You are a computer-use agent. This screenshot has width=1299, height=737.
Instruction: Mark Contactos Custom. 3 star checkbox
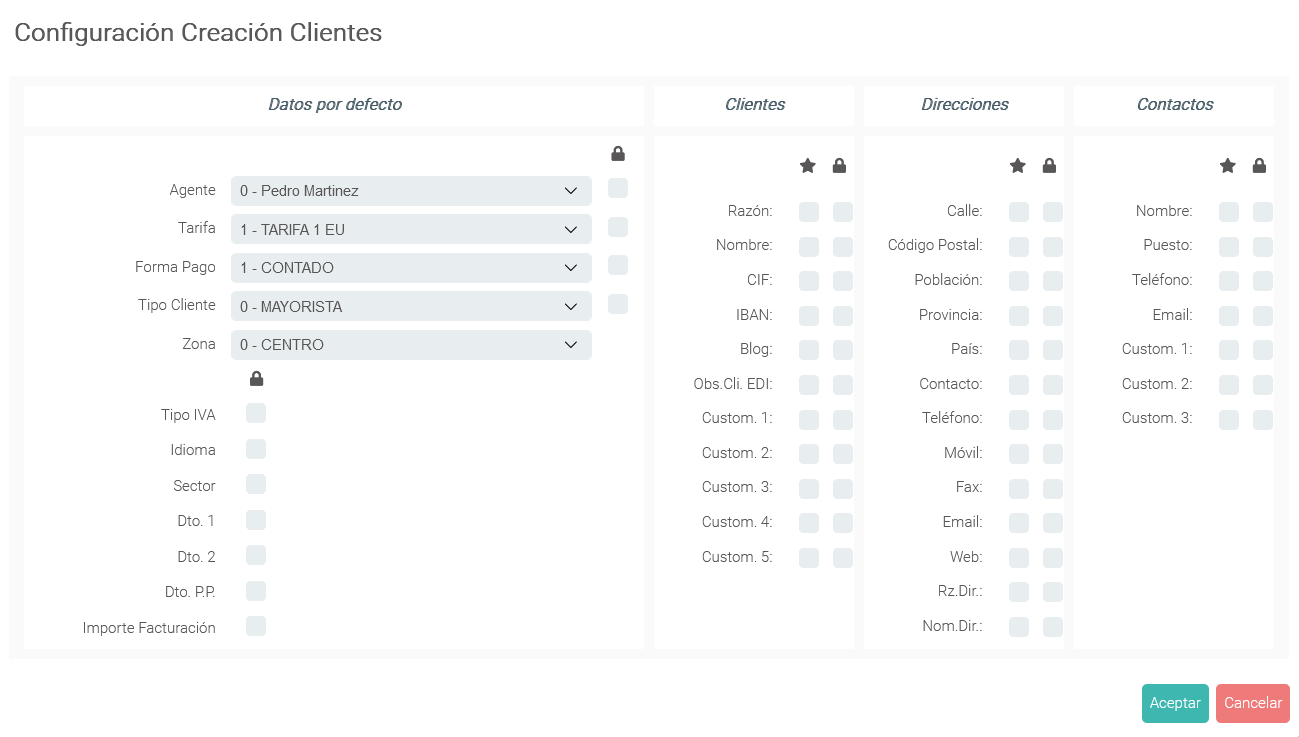coord(1229,420)
